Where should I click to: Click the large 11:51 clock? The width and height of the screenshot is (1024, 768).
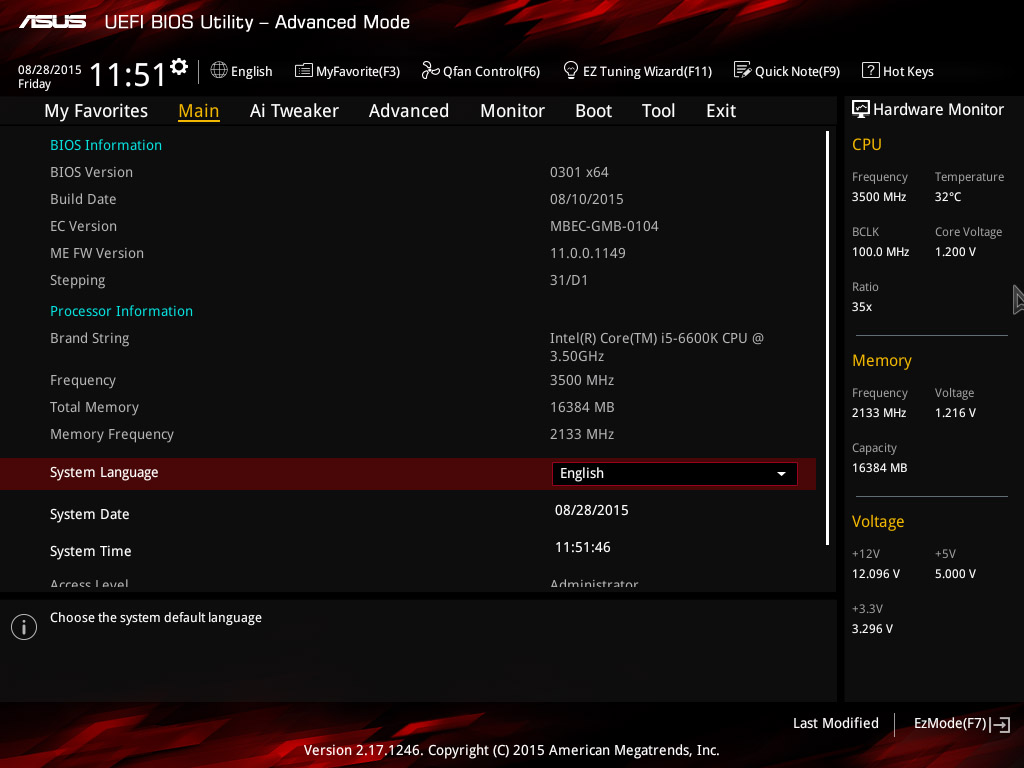click(128, 74)
